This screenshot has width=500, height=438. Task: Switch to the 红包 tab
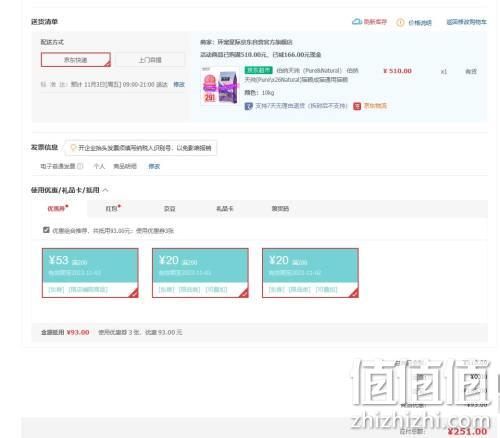click(113, 209)
